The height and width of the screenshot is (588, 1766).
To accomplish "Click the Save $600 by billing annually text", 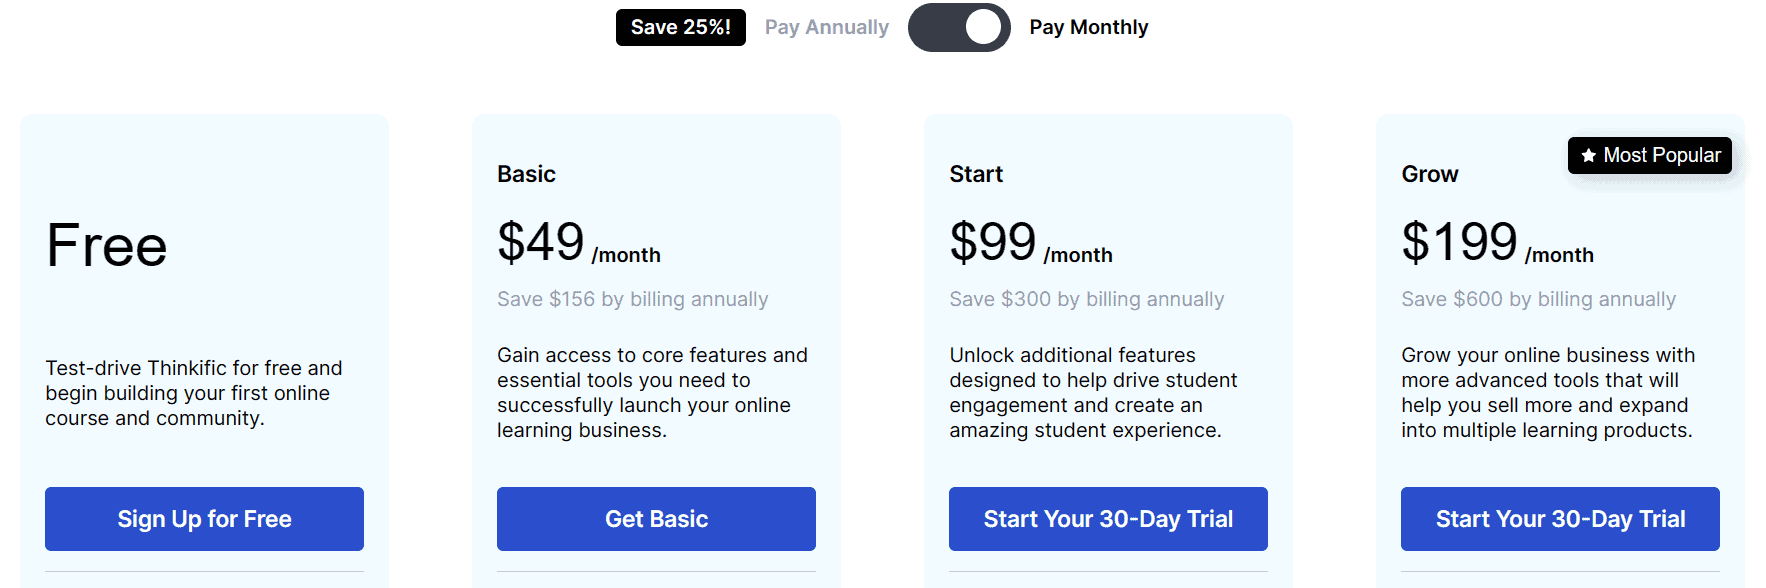I will pyautogui.click(x=1538, y=299).
